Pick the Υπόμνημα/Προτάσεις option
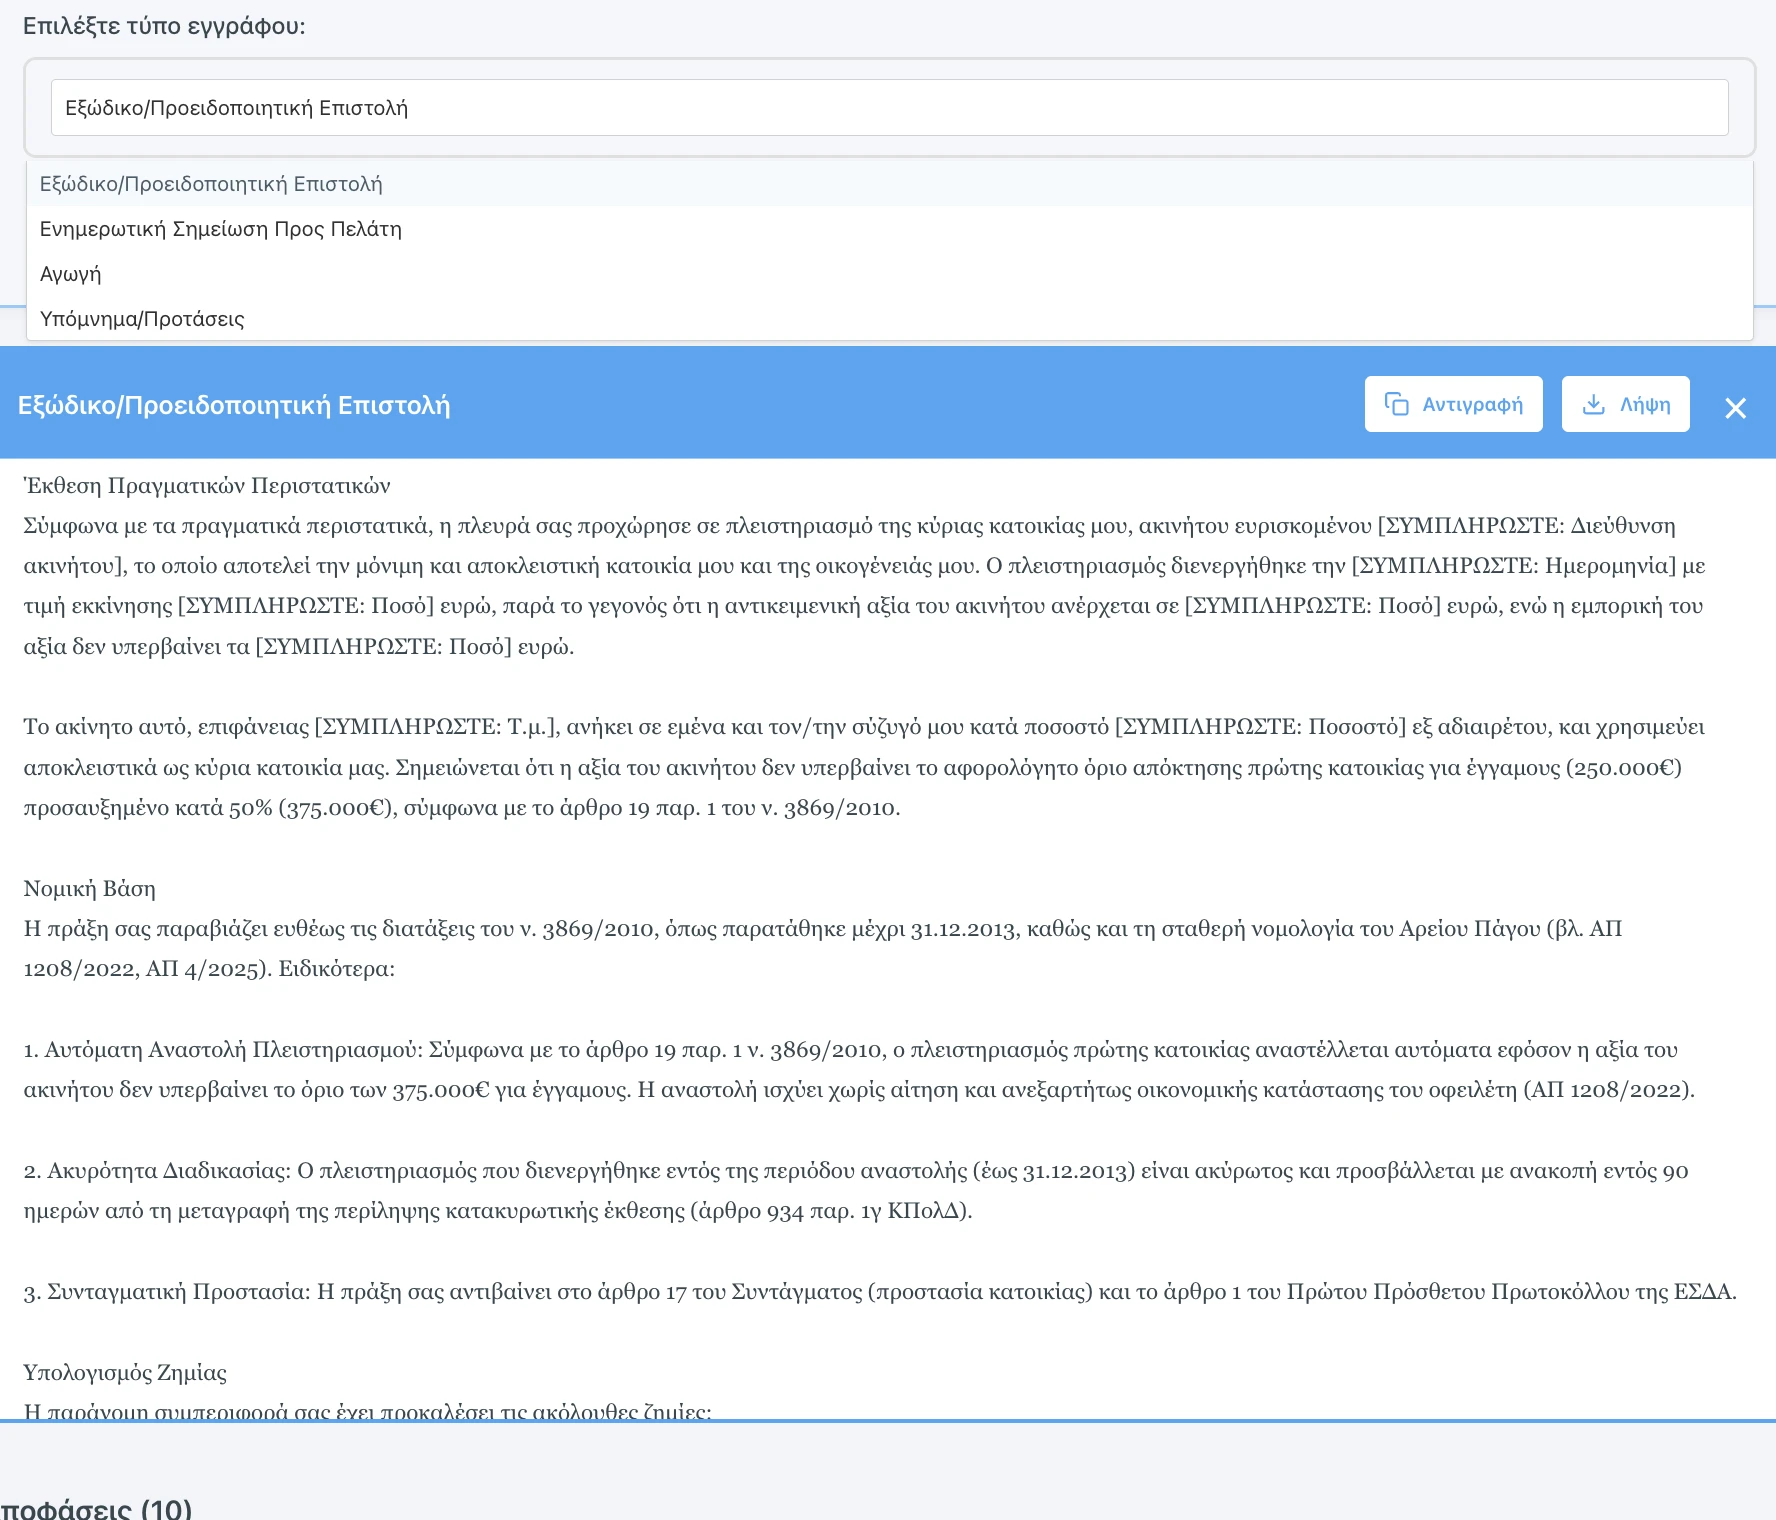Viewport: 1776px width, 1520px height. coord(142,319)
